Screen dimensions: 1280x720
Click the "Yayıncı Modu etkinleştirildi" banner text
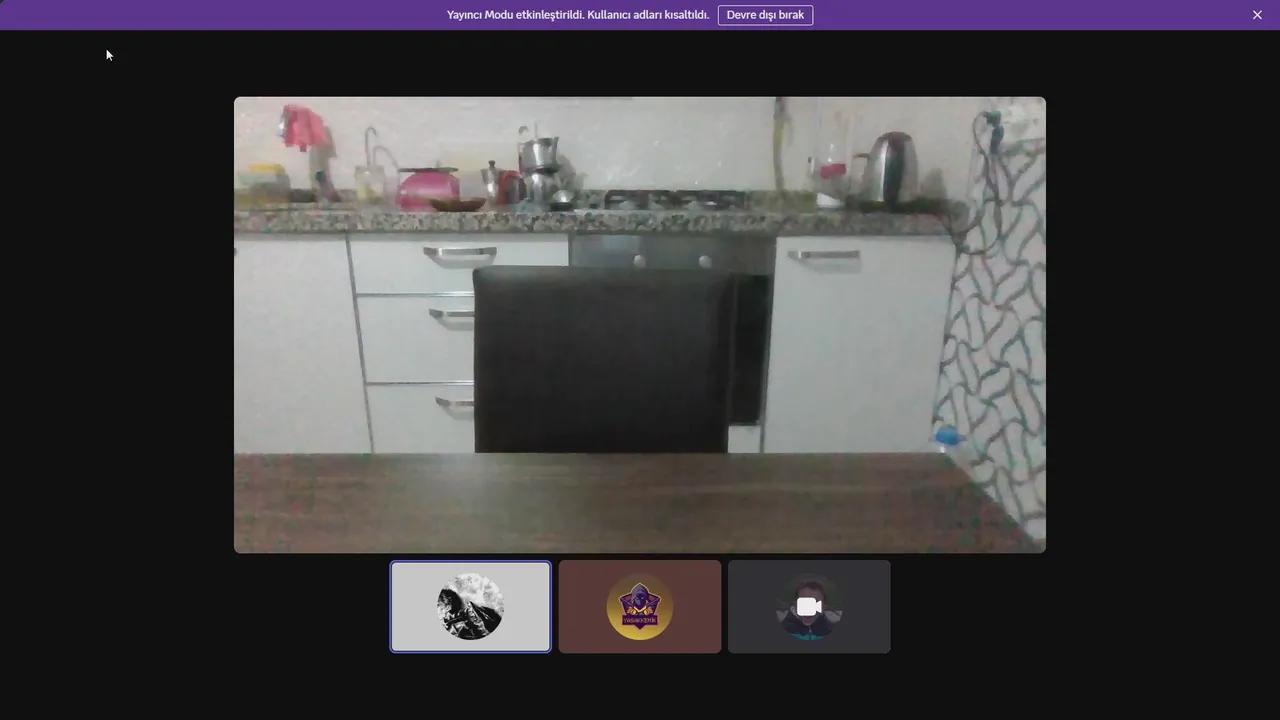(578, 15)
